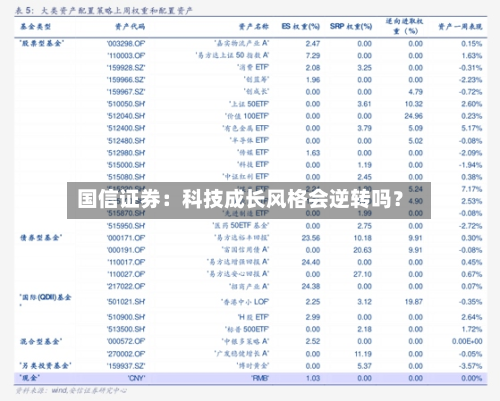Click the '医药 50ETF 基金' asset name

pyautogui.click(x=241, y=226)
